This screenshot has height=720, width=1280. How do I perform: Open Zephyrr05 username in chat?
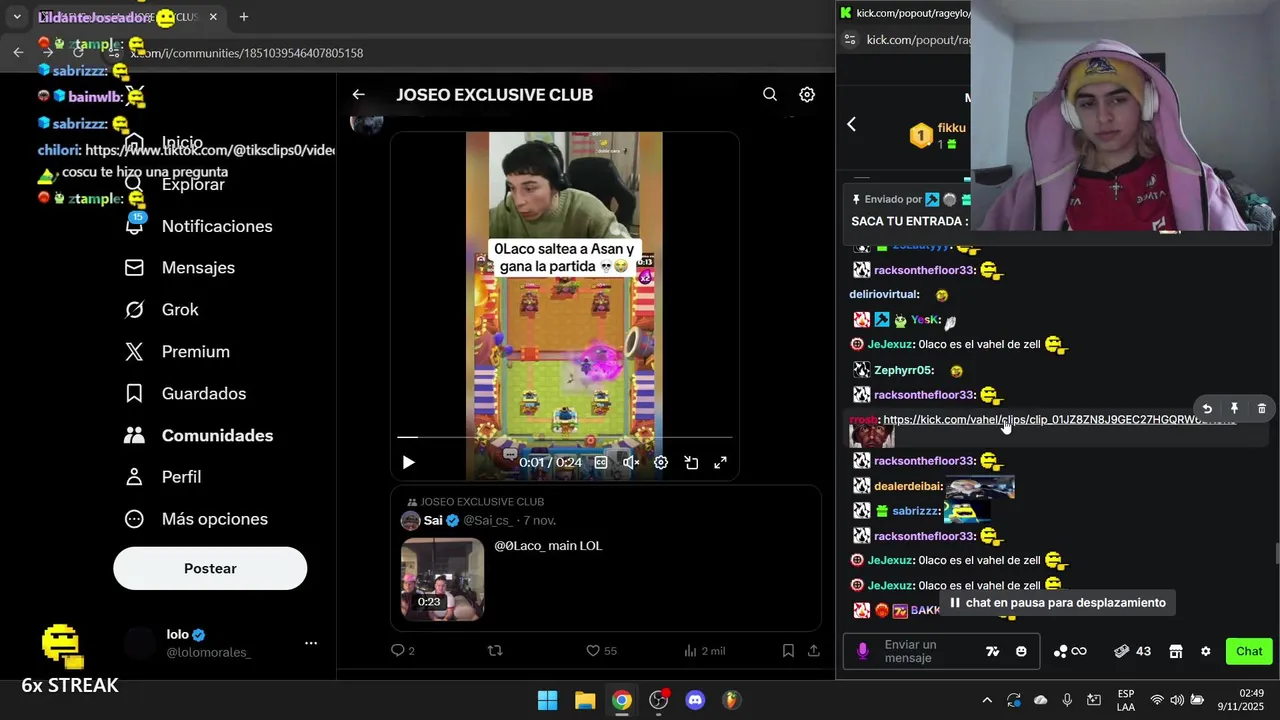[x=904, y=370]
